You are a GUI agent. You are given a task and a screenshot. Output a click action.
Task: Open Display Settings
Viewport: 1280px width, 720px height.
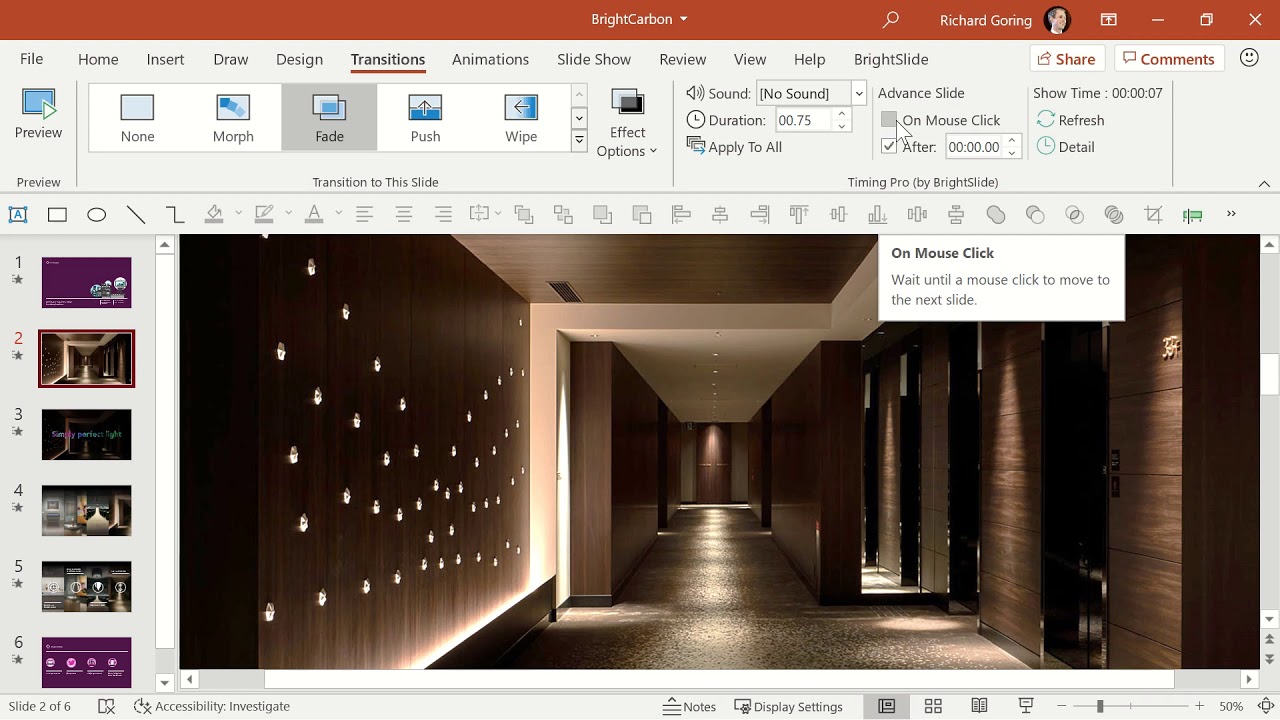(x=789, y=706)
